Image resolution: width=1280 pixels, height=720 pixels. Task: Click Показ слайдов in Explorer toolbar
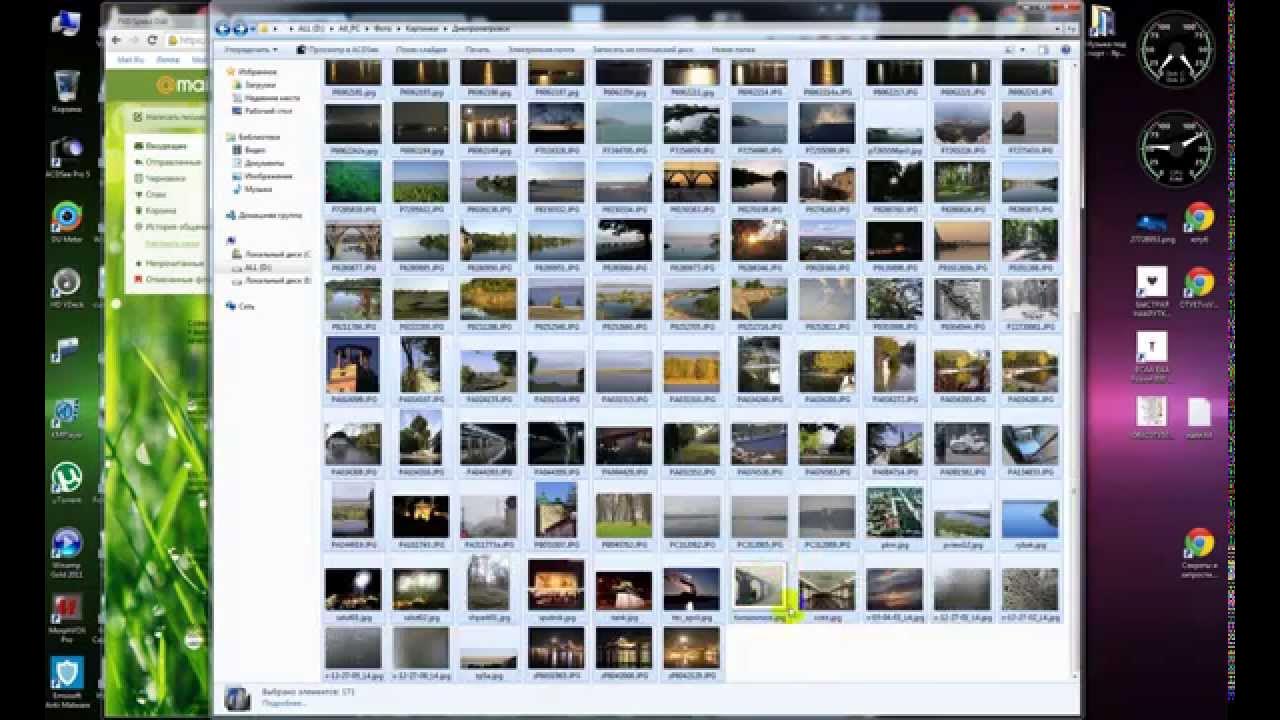[421, 49]
